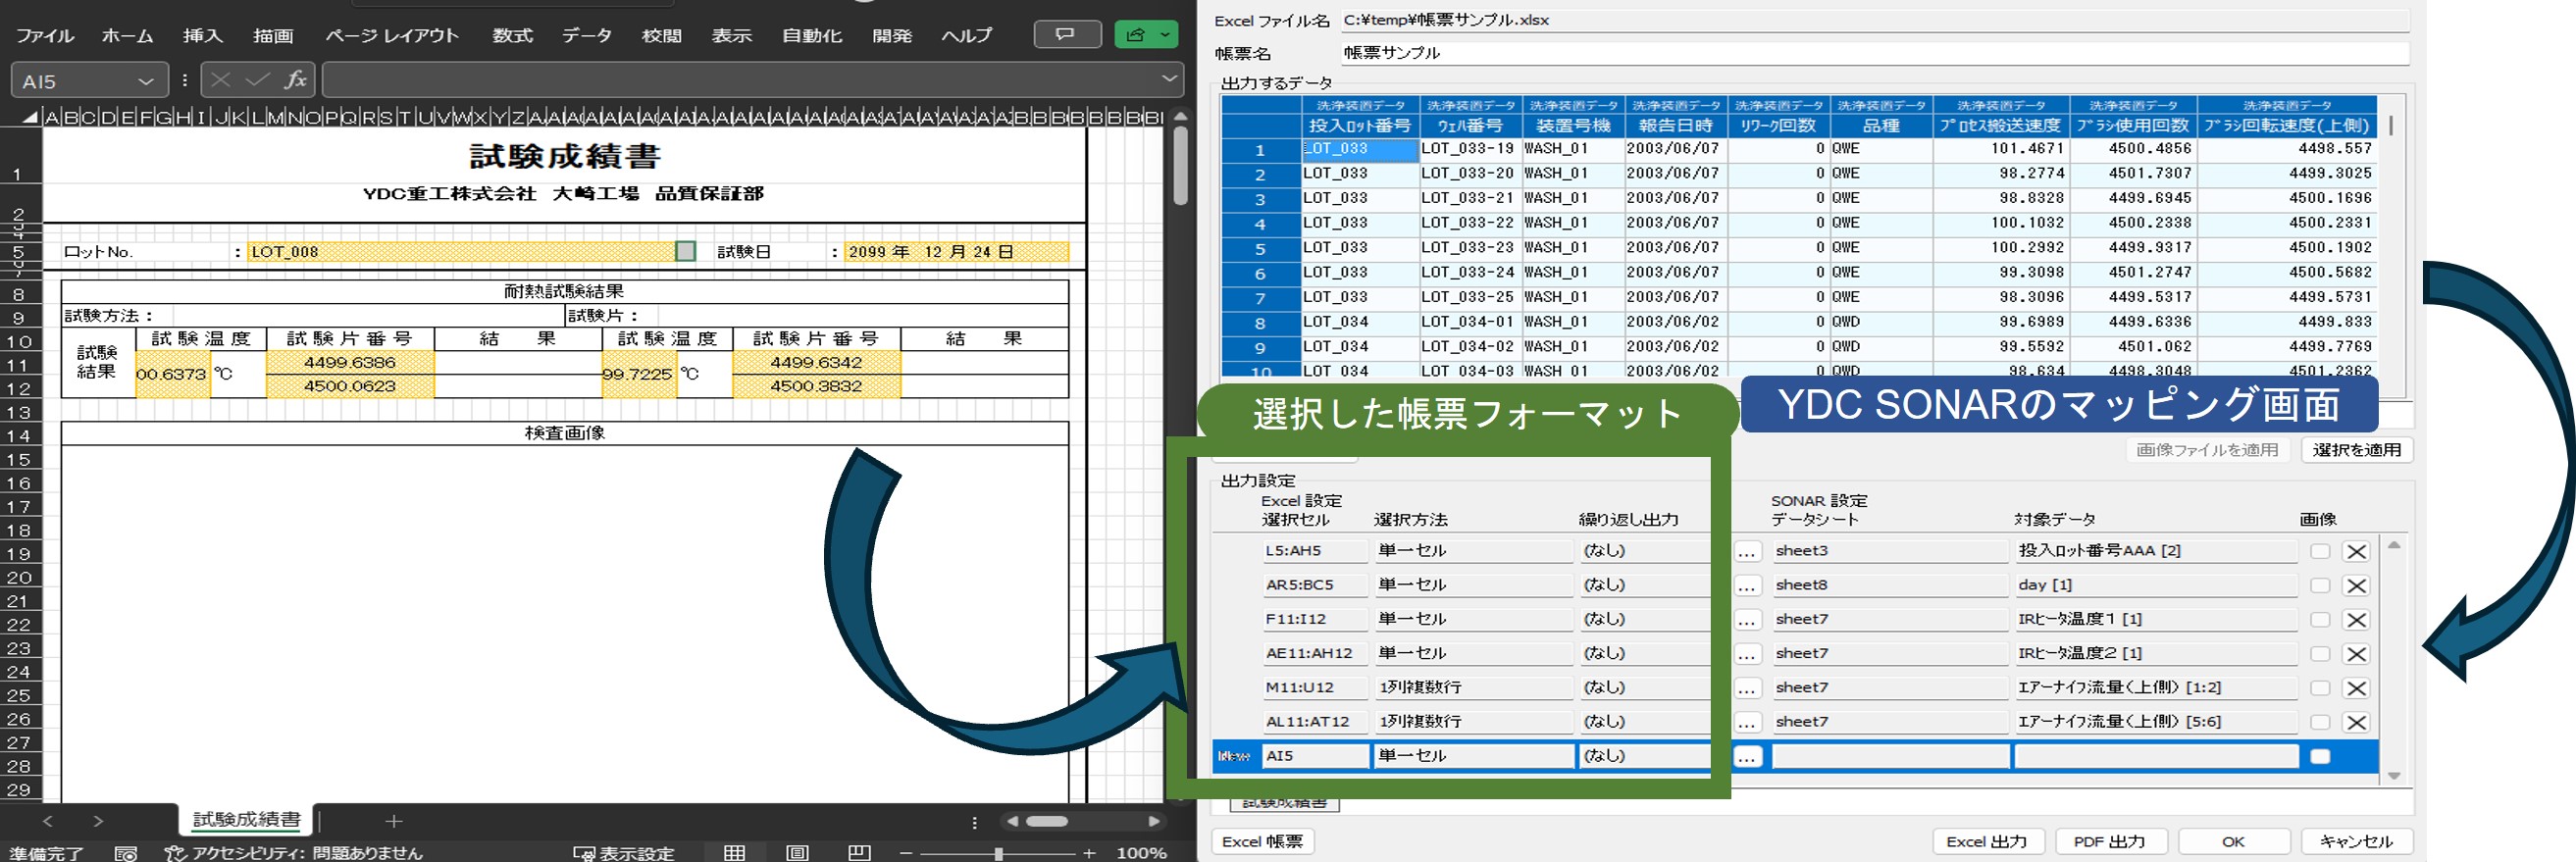Click previous sheet navigation arrow

click(x=48, y=821)
